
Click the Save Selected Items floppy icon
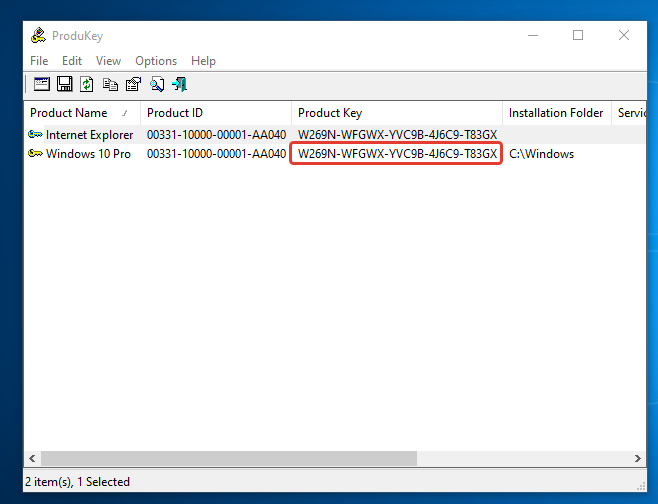[64, 84]
